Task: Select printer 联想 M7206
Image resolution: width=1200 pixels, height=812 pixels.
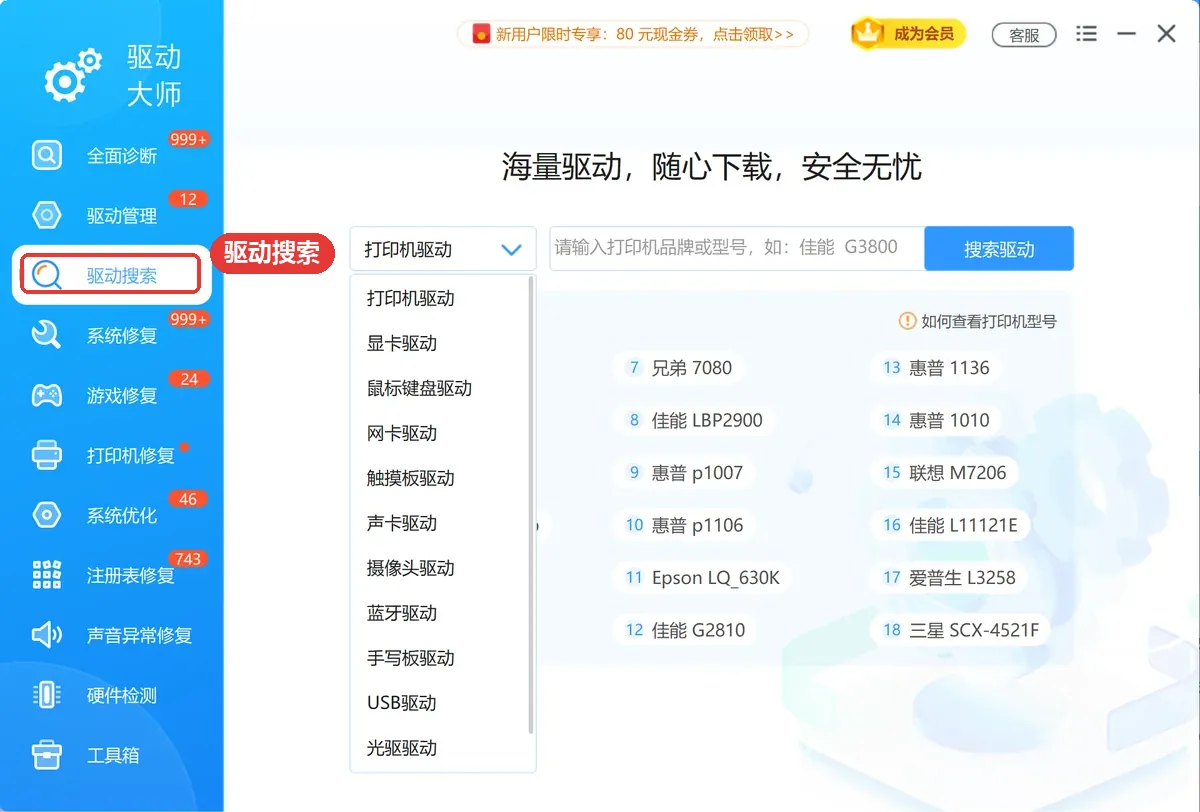Action: [946, 472]
